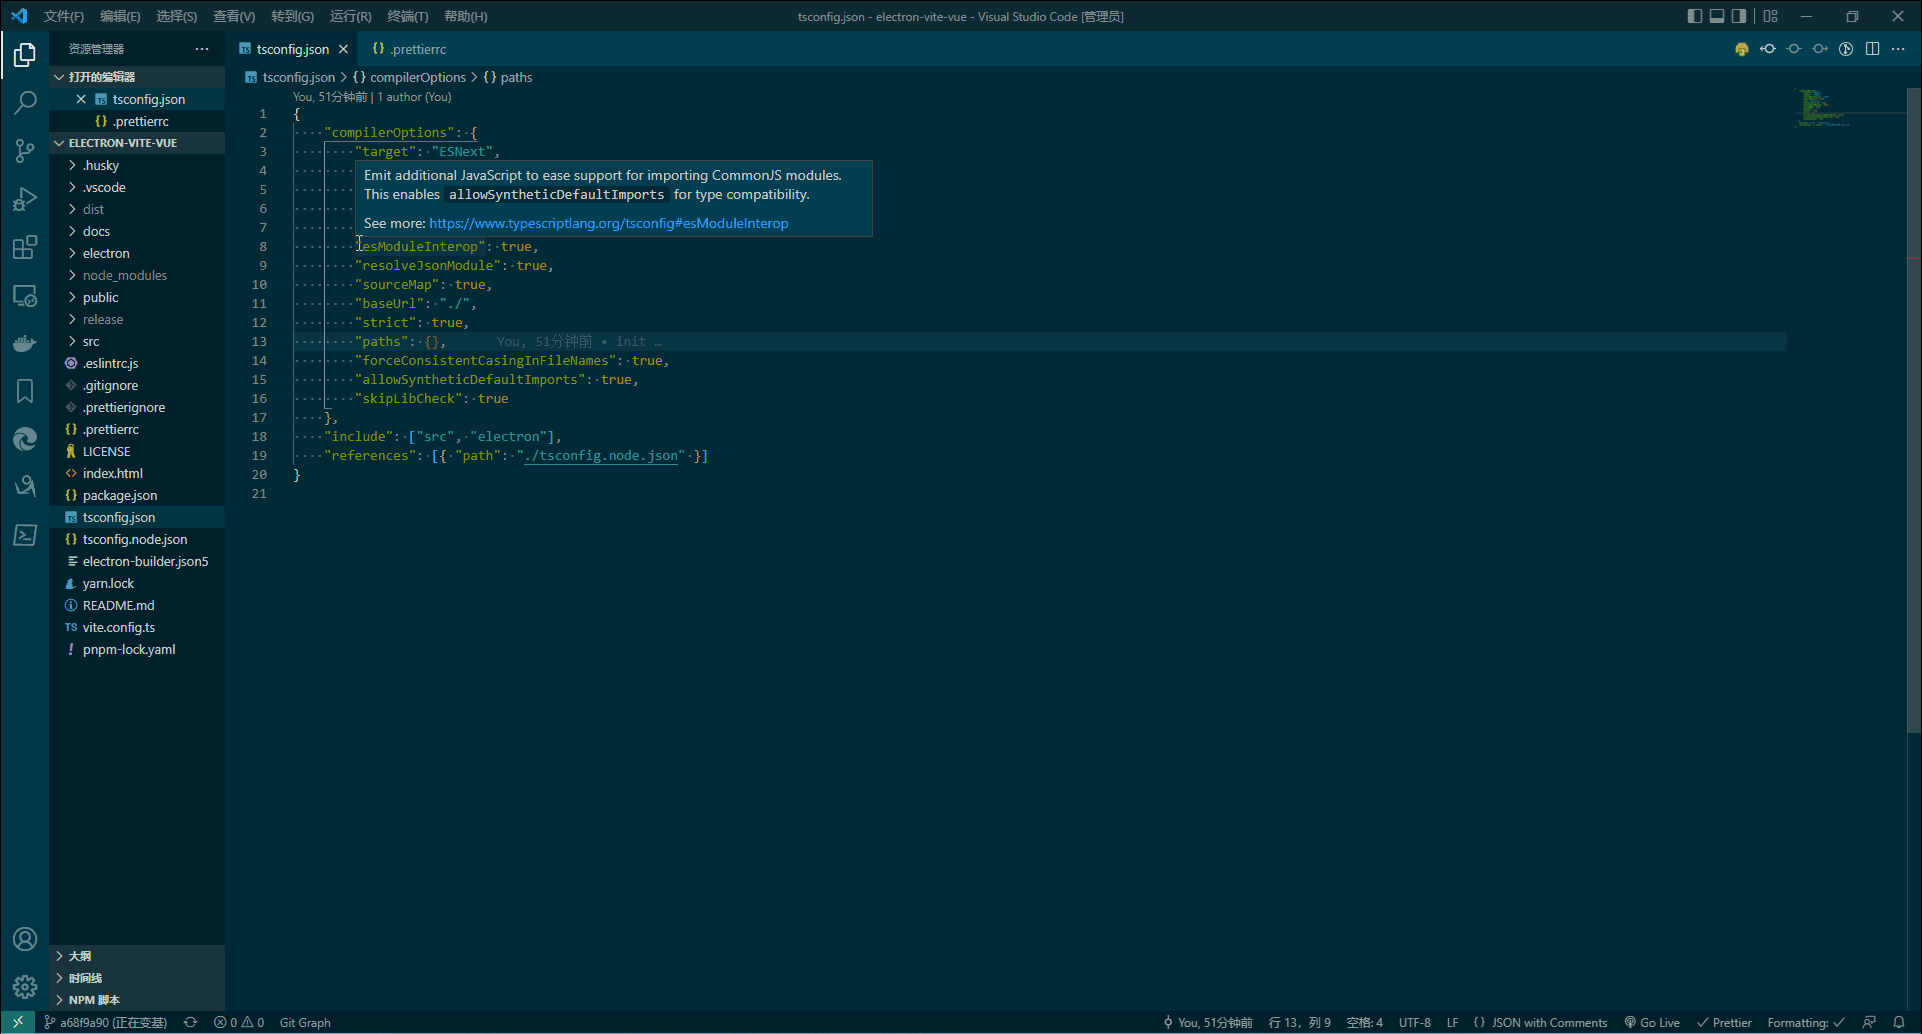Open the Manage gear icon
This screenshot has height=1034, width=1922.
(x=25, y=987)
